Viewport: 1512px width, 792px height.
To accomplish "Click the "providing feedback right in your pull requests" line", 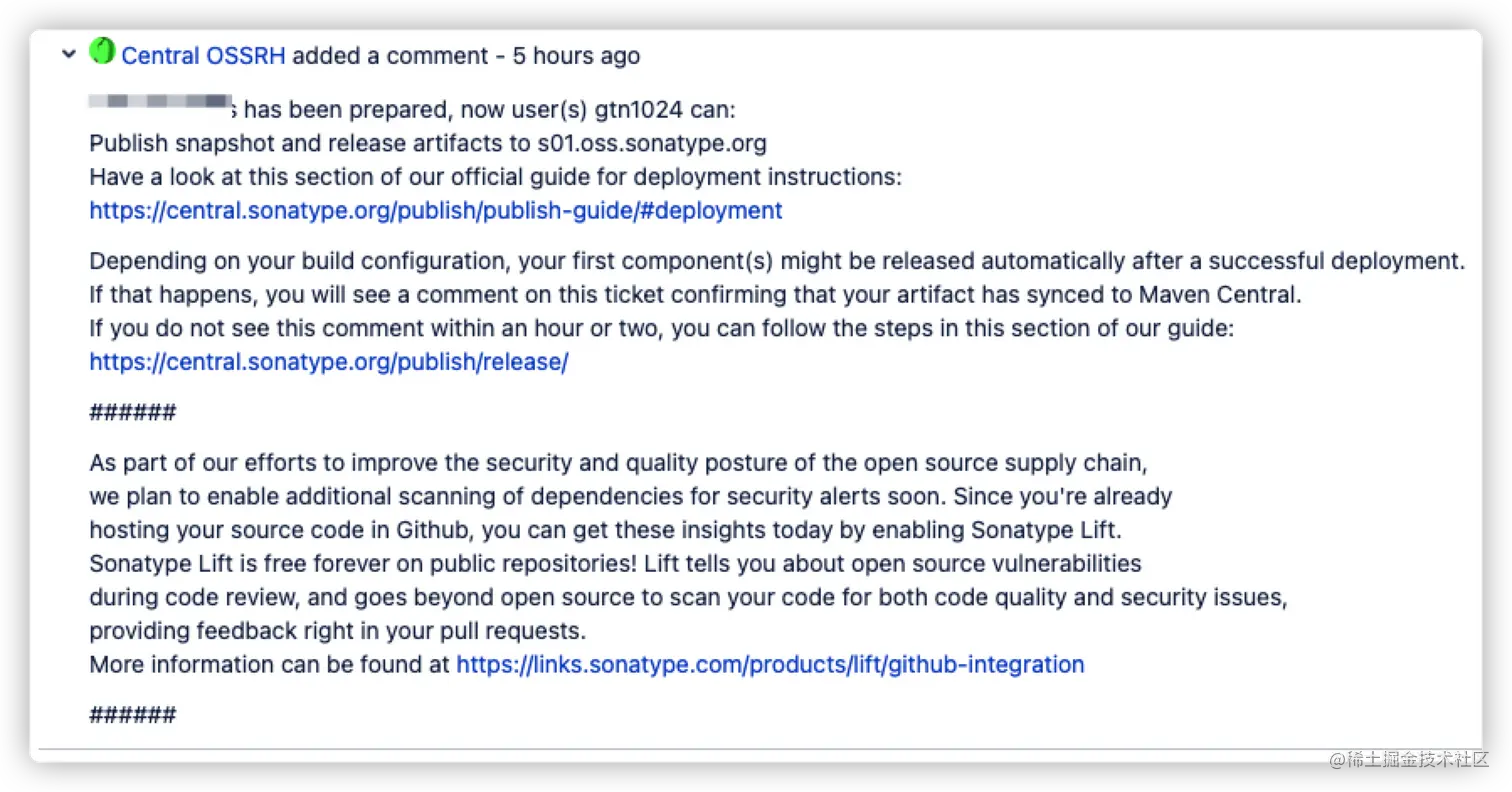I will pyautogui.click(x=337, y=631).
